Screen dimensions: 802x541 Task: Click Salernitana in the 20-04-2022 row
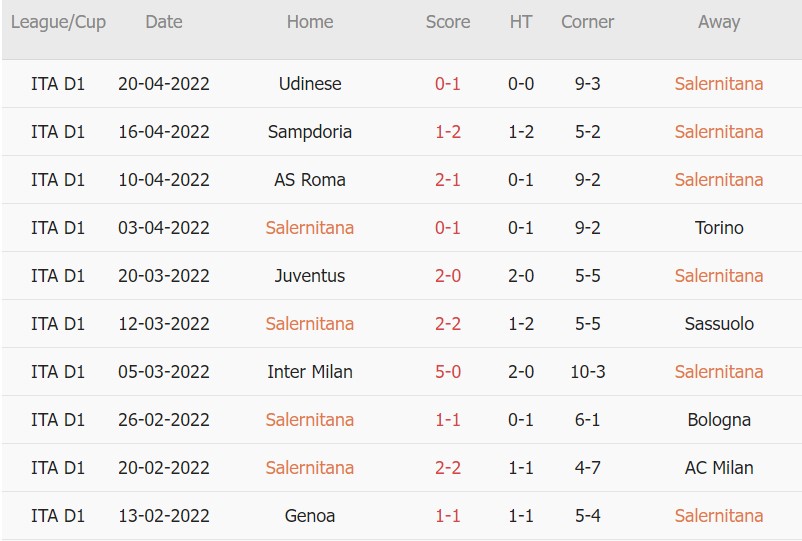pyautogui.click(x=719, y=84)
